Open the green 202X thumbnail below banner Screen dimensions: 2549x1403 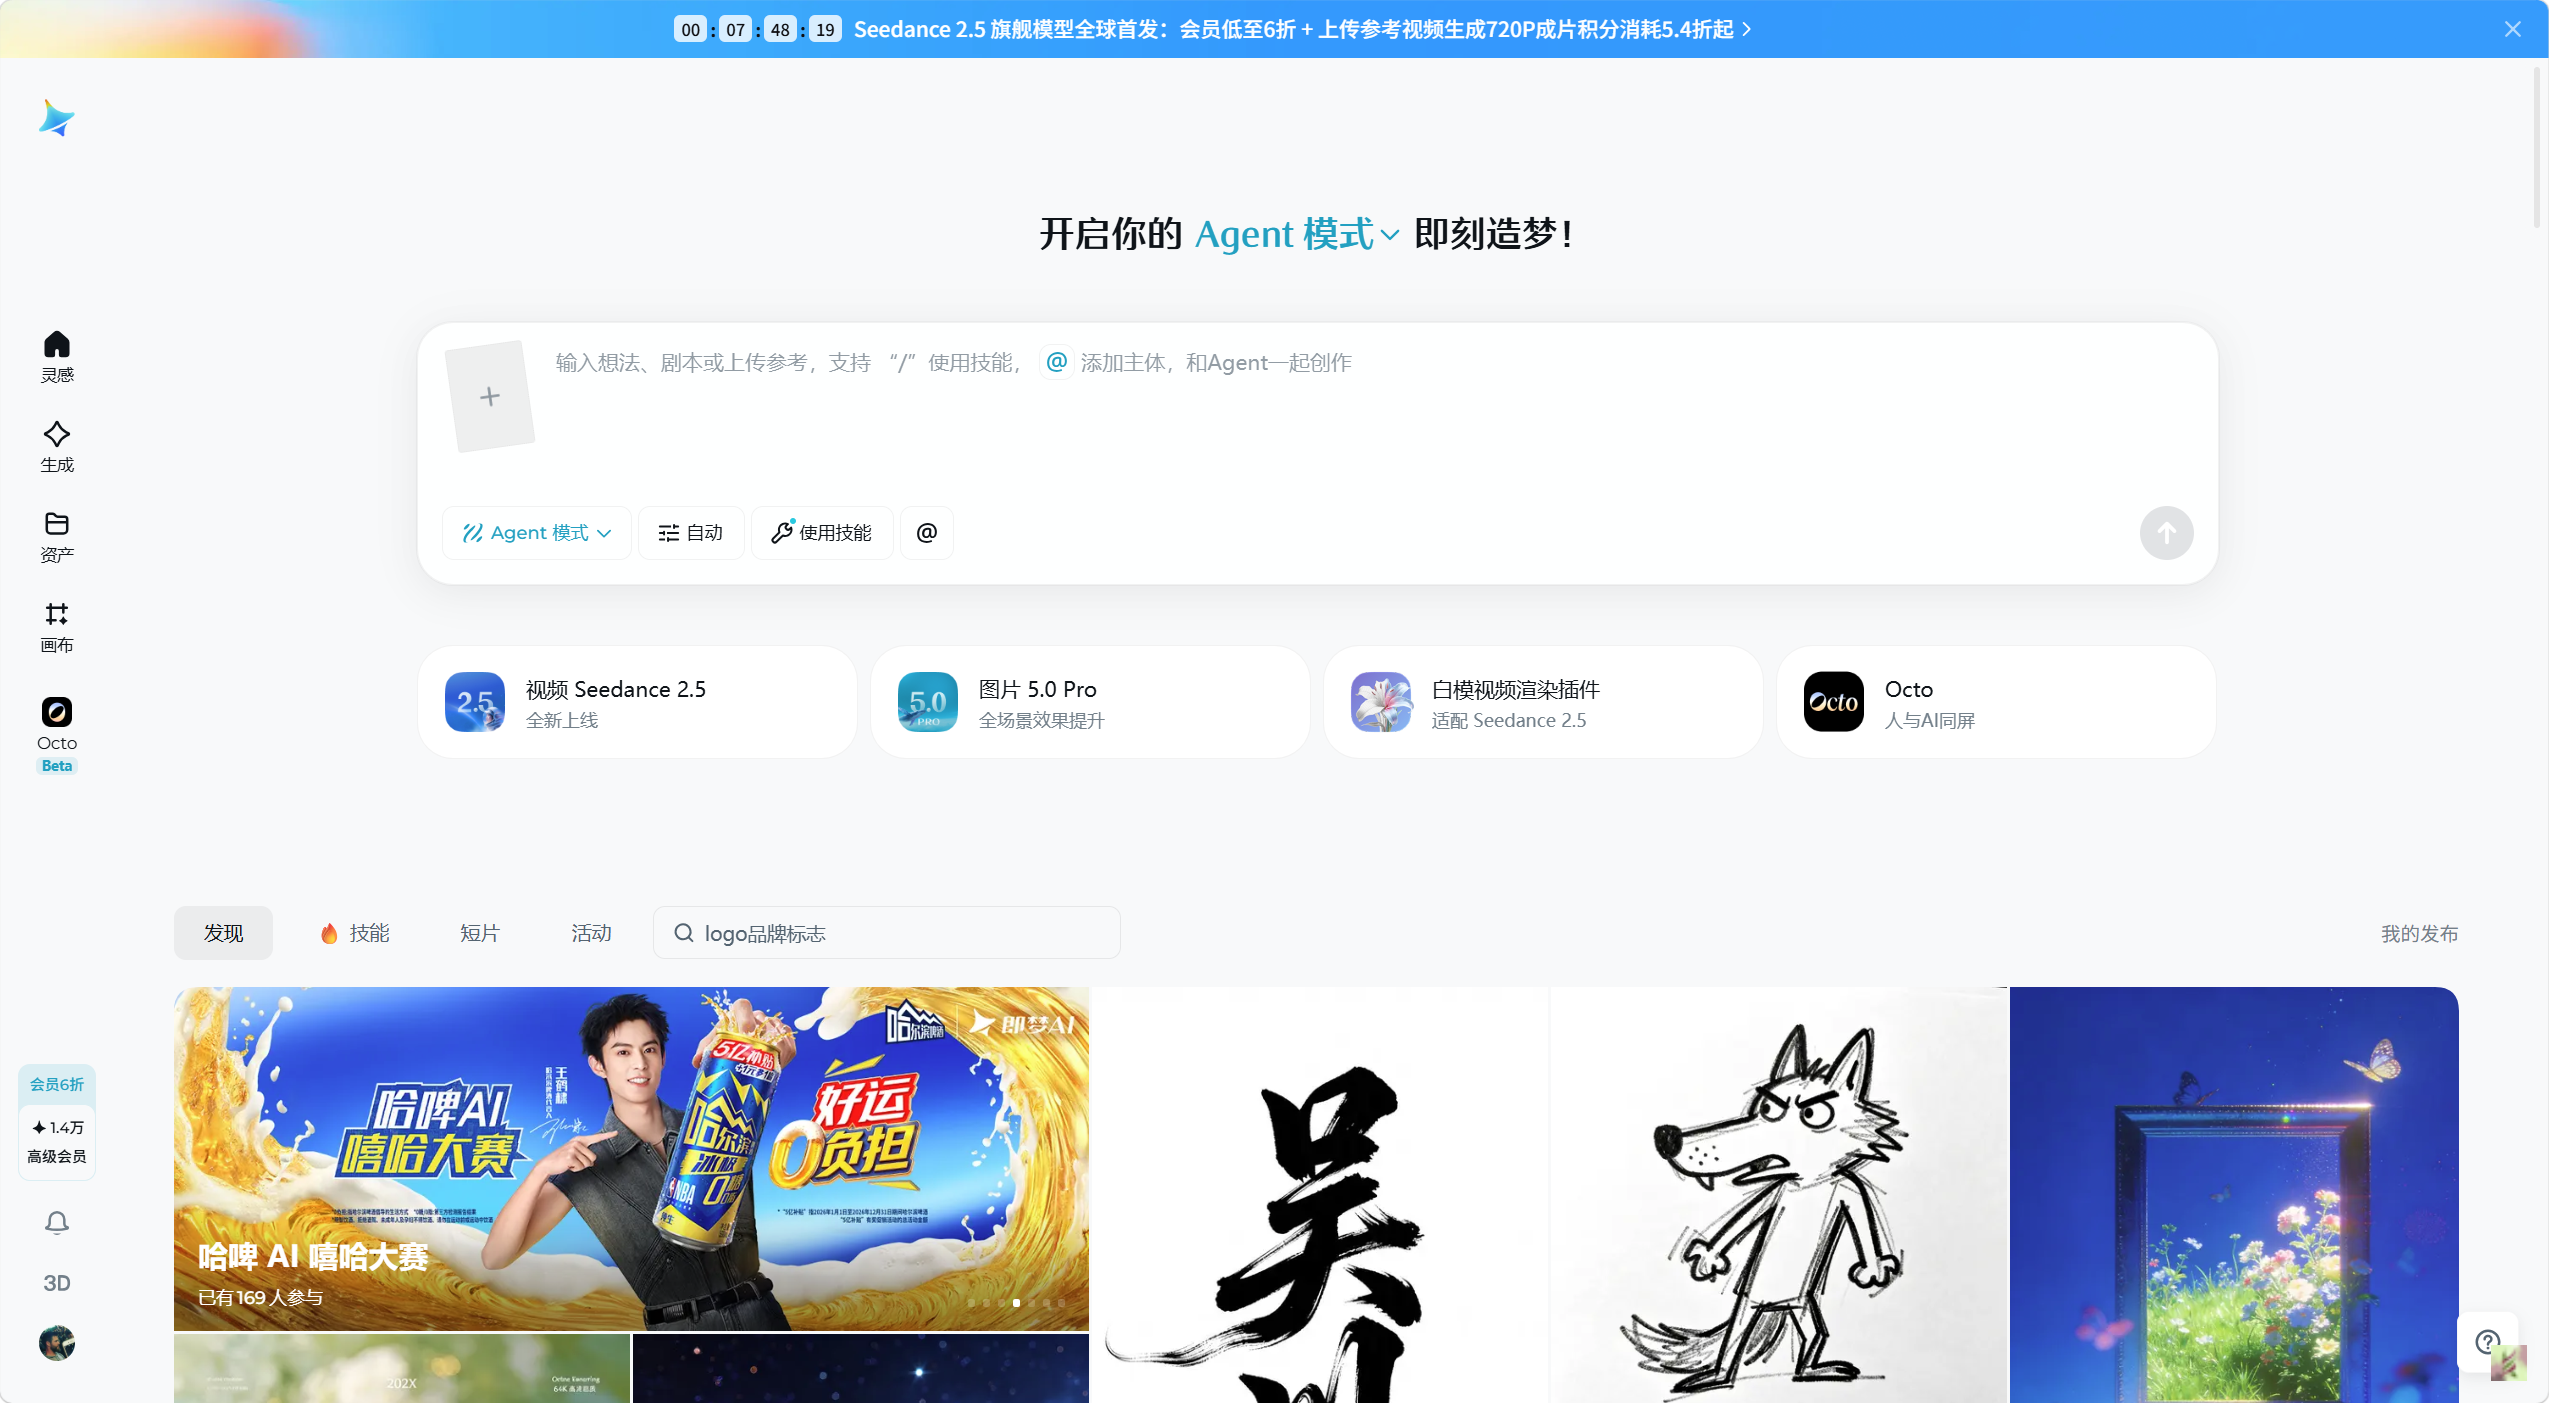click(401, 1368)
